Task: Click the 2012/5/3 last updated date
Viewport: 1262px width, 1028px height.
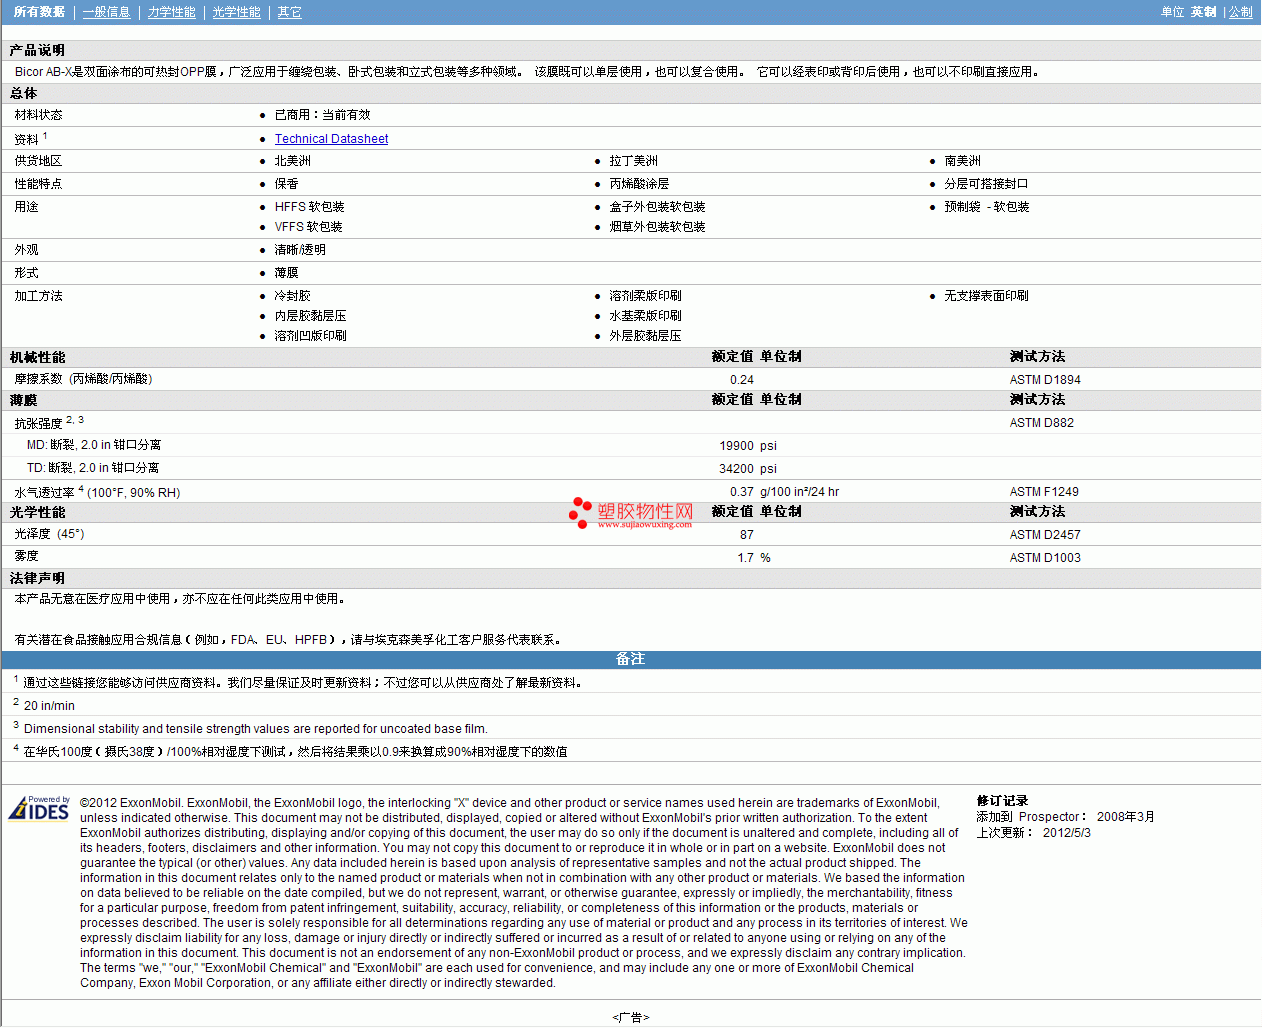Action: 1067,833
